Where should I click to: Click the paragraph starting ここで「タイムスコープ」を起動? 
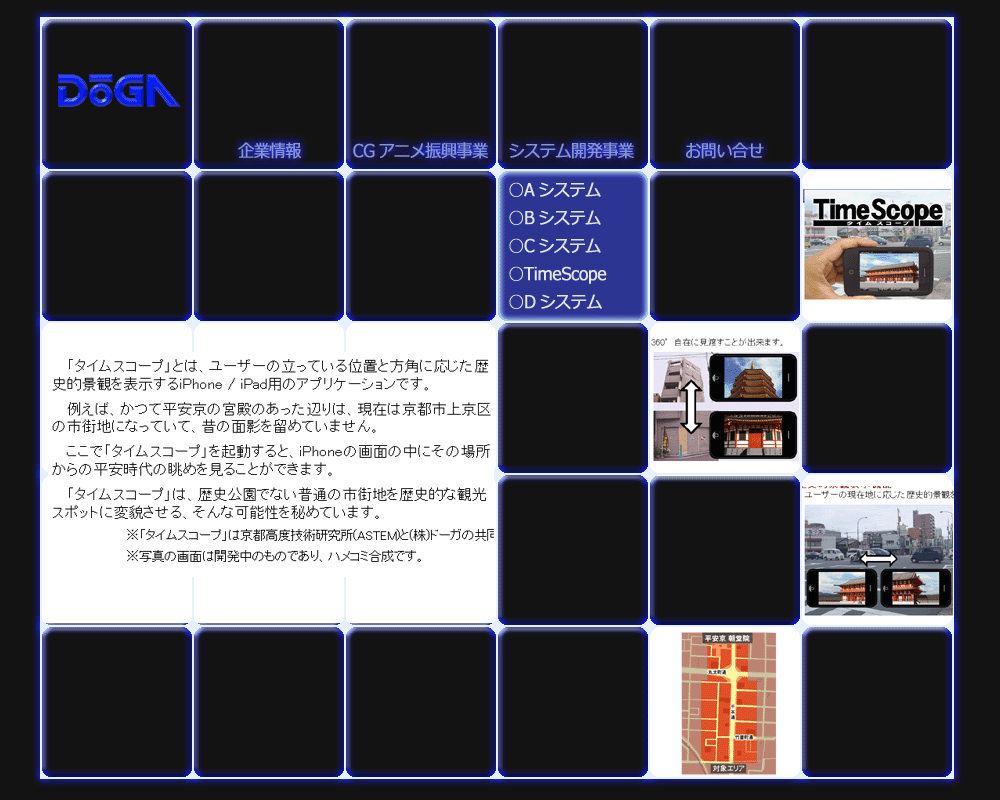click(x=270, y=460)
